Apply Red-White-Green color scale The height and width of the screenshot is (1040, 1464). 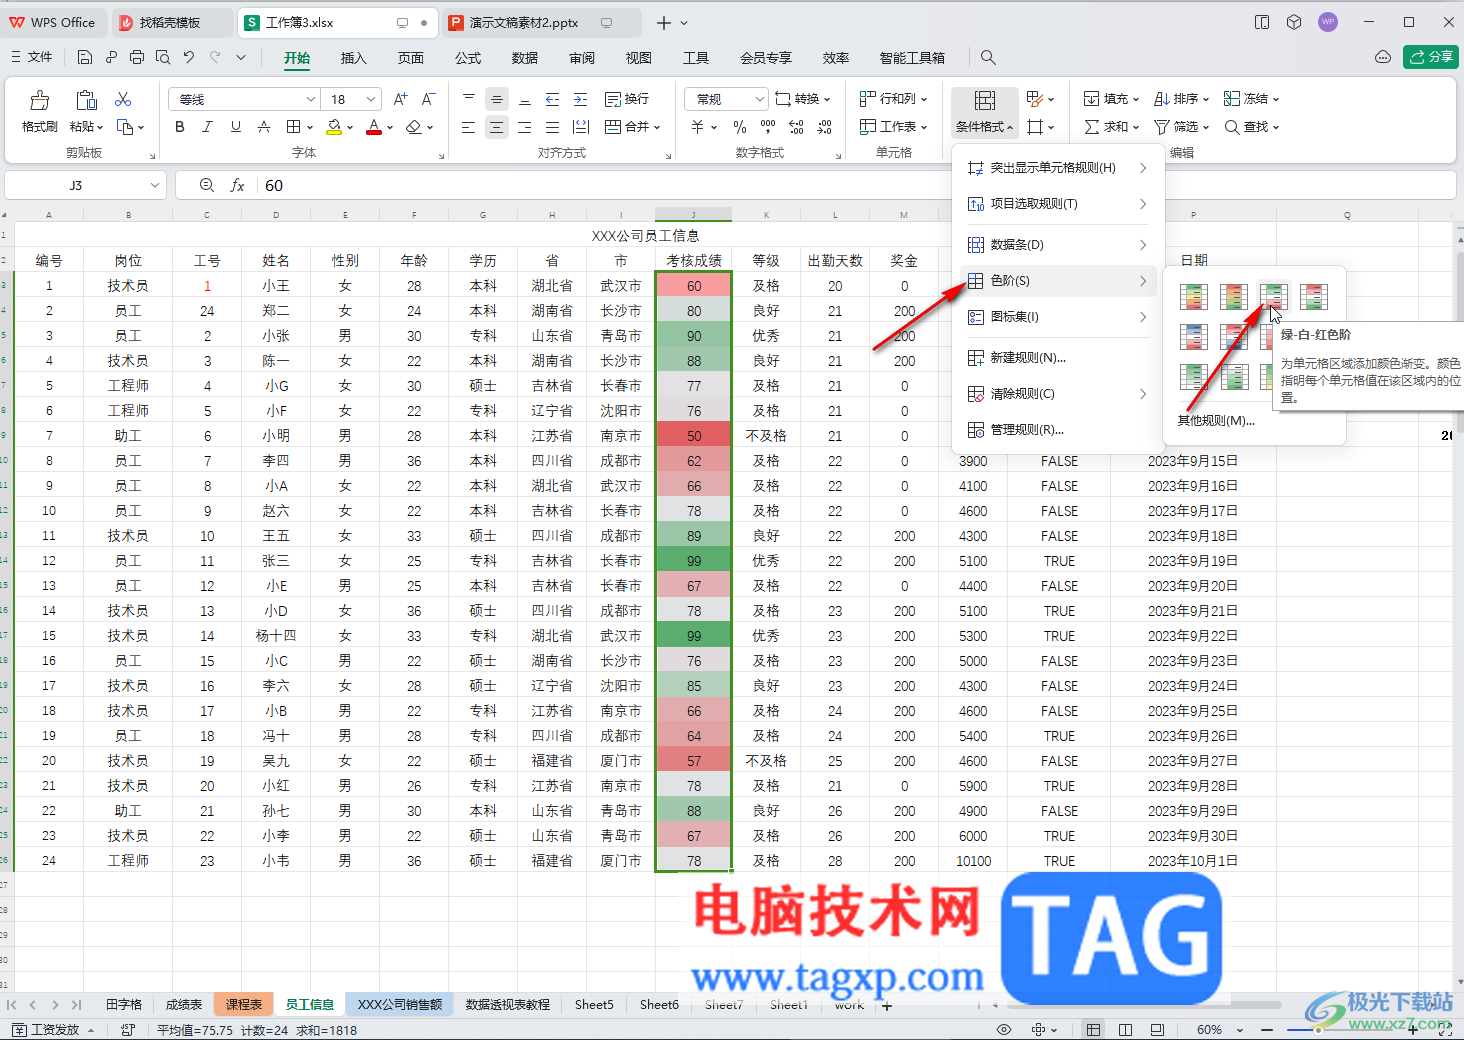tap(1313, 297)
